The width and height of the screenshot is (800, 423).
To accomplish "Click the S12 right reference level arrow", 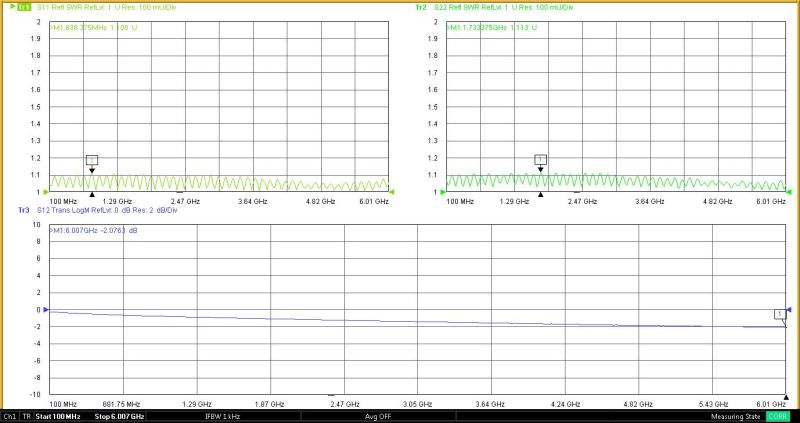I will [x=790, y=310].
